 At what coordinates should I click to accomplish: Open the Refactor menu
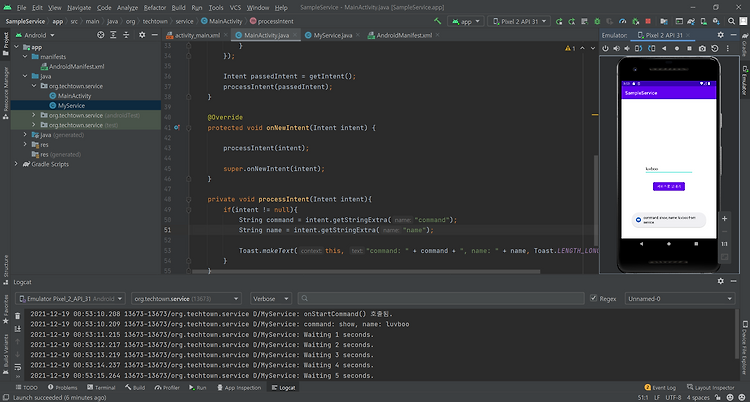pyautogui.click(x=154, y=8)
